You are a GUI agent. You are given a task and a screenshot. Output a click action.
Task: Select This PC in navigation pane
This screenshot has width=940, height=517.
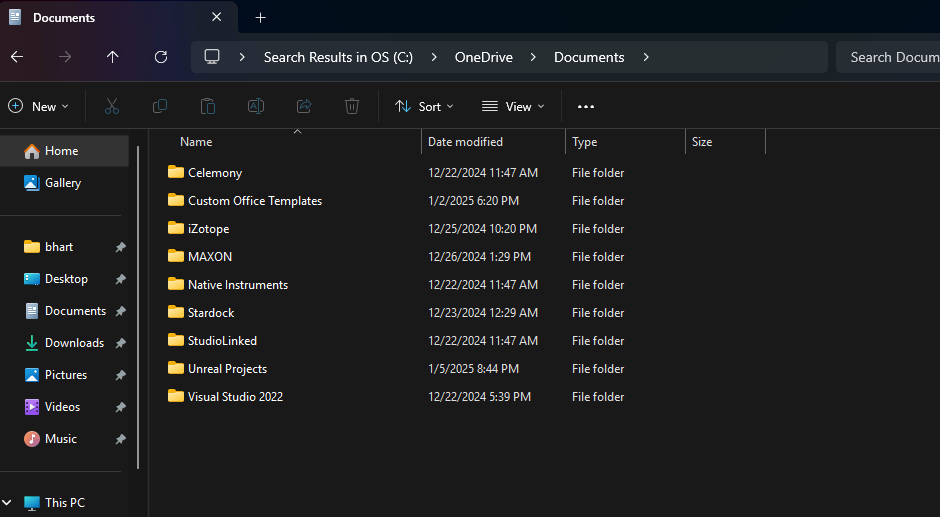pyautogui.click(x=64, y=503)
